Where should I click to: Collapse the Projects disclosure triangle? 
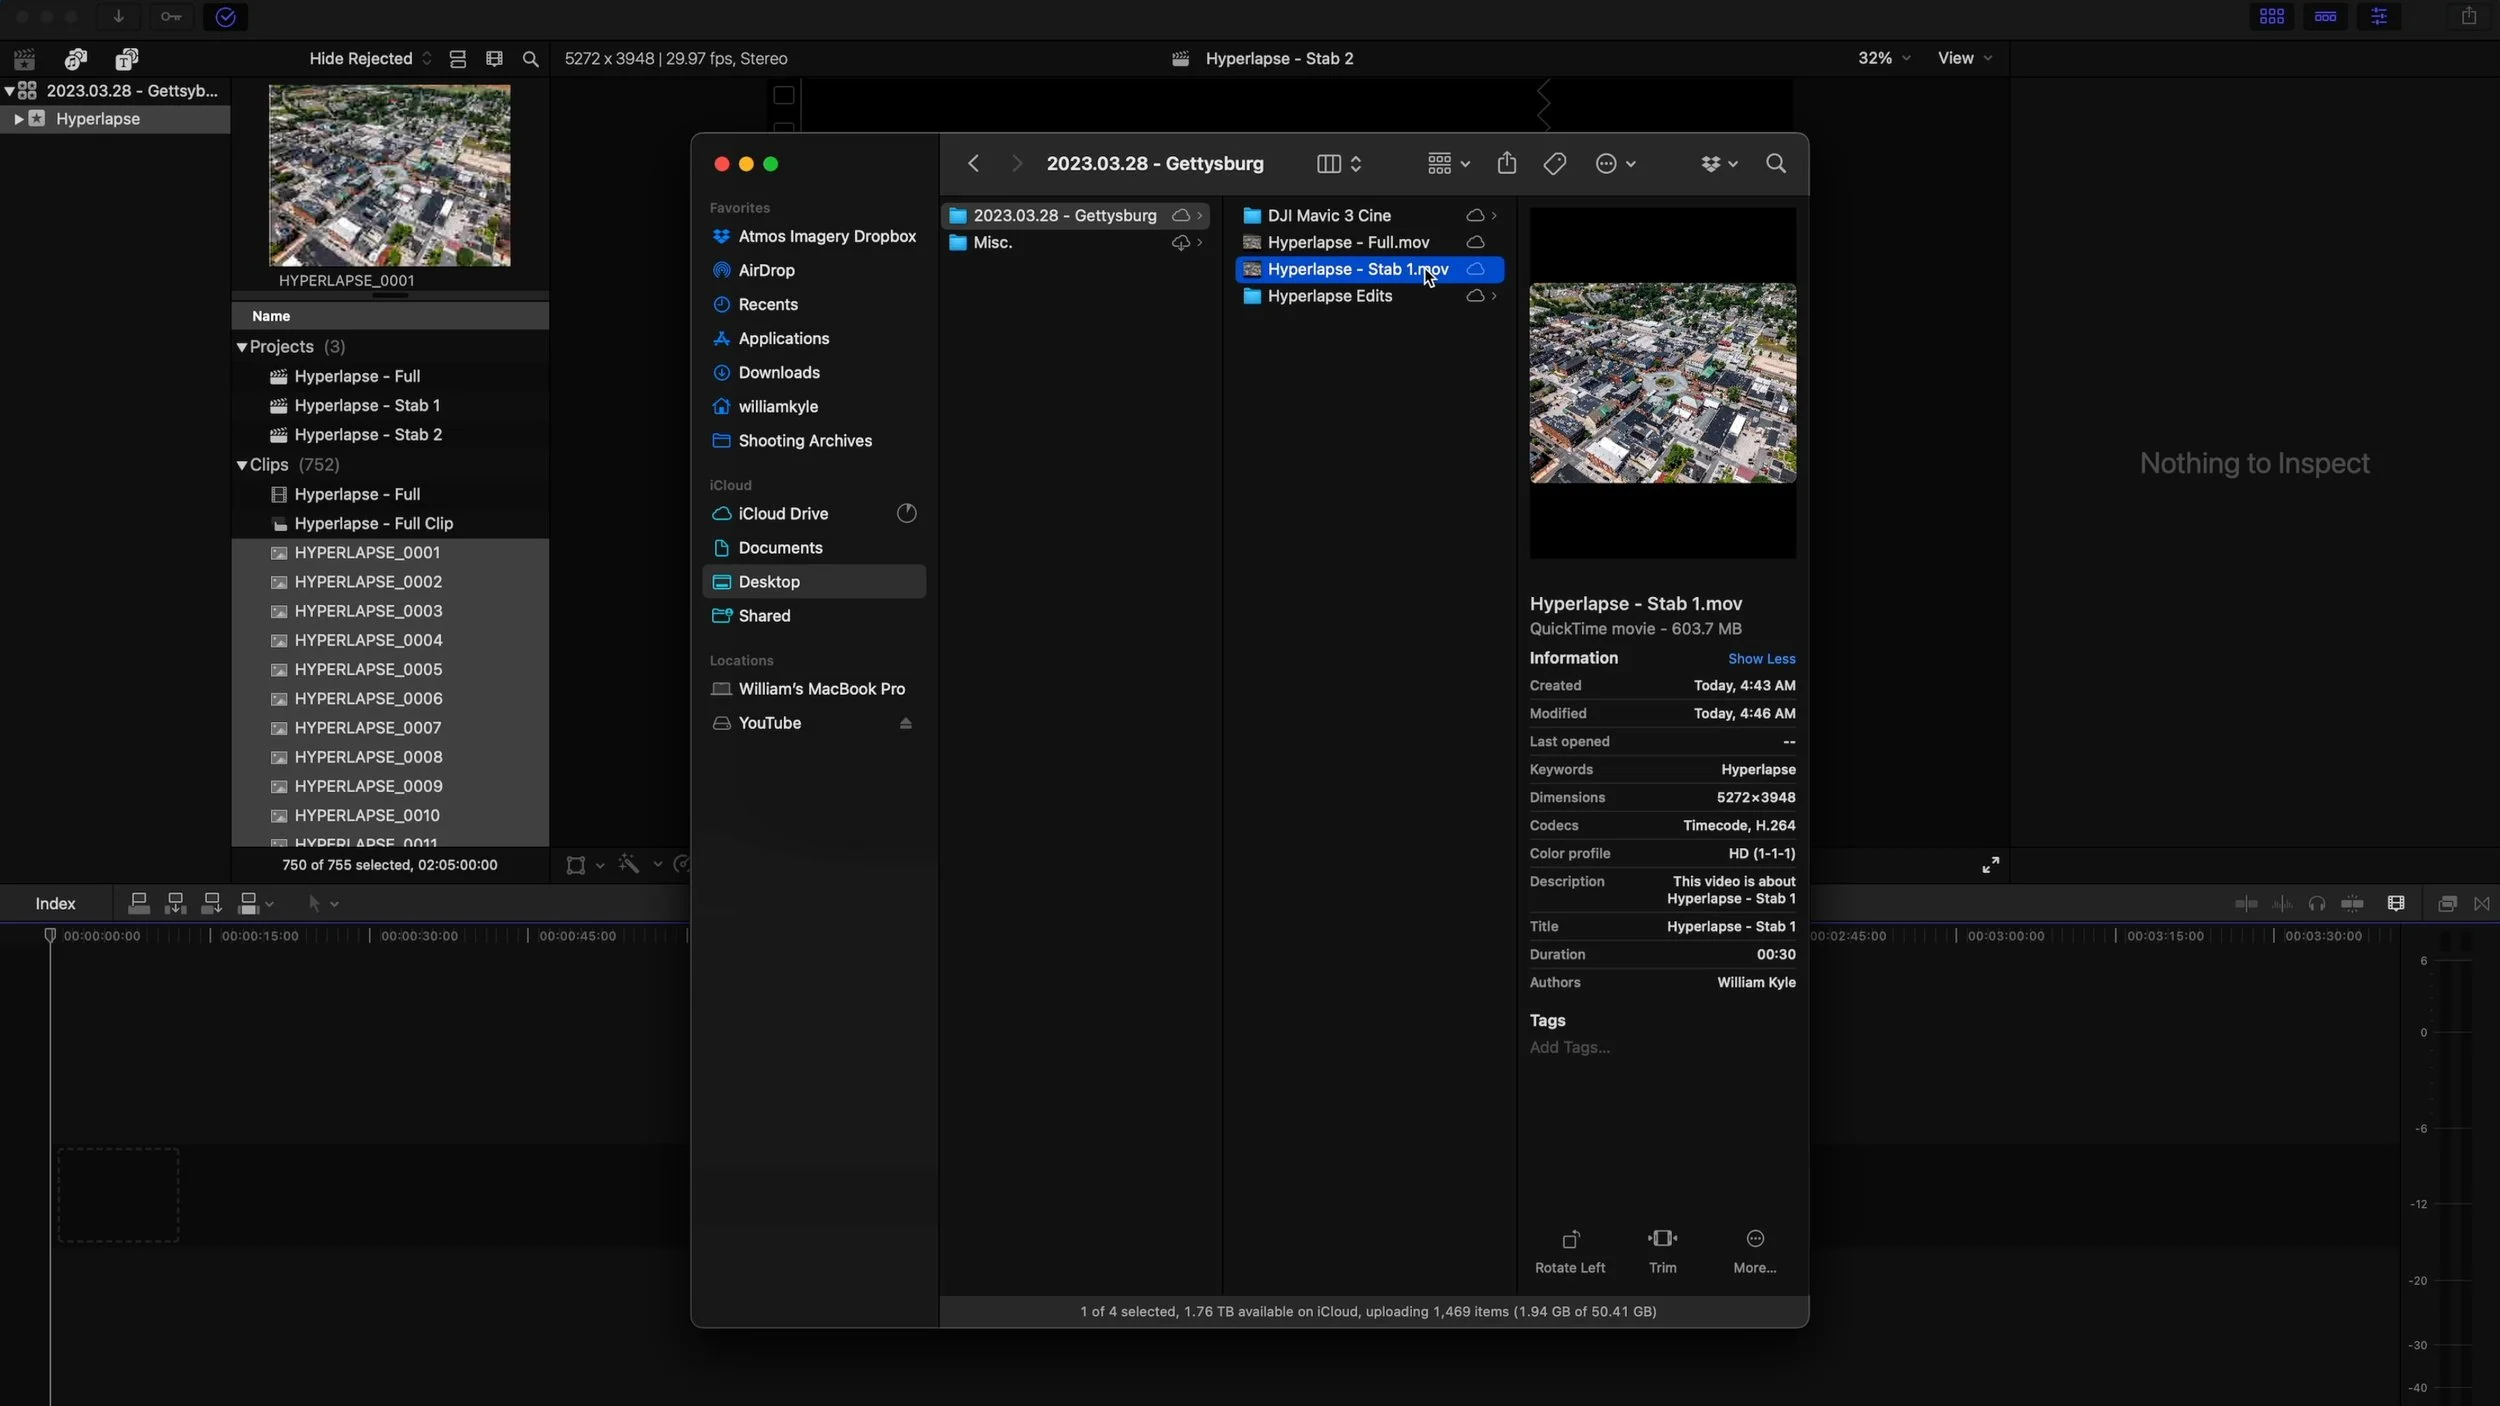pos(241,347)
